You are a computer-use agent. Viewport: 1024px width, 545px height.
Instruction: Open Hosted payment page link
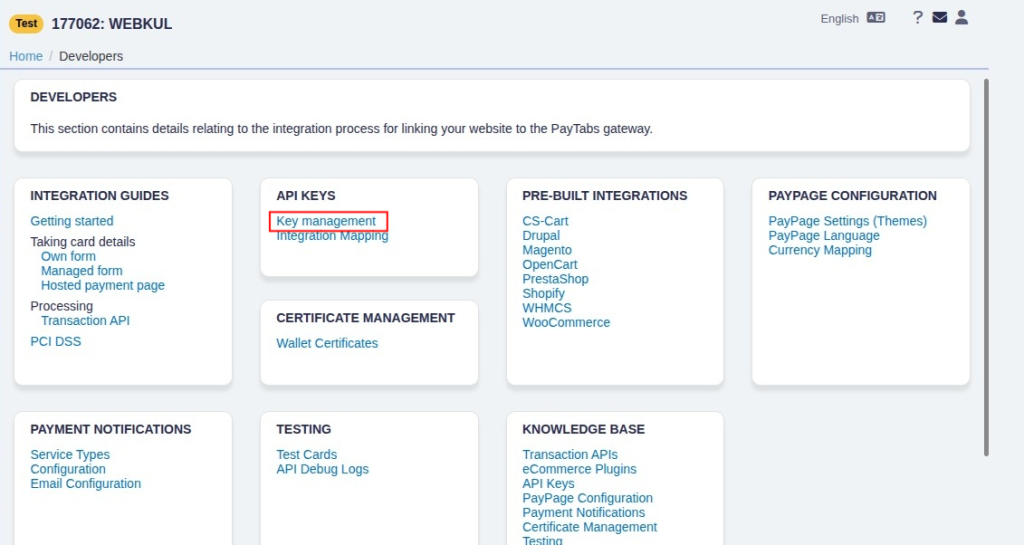click(103, 285)
